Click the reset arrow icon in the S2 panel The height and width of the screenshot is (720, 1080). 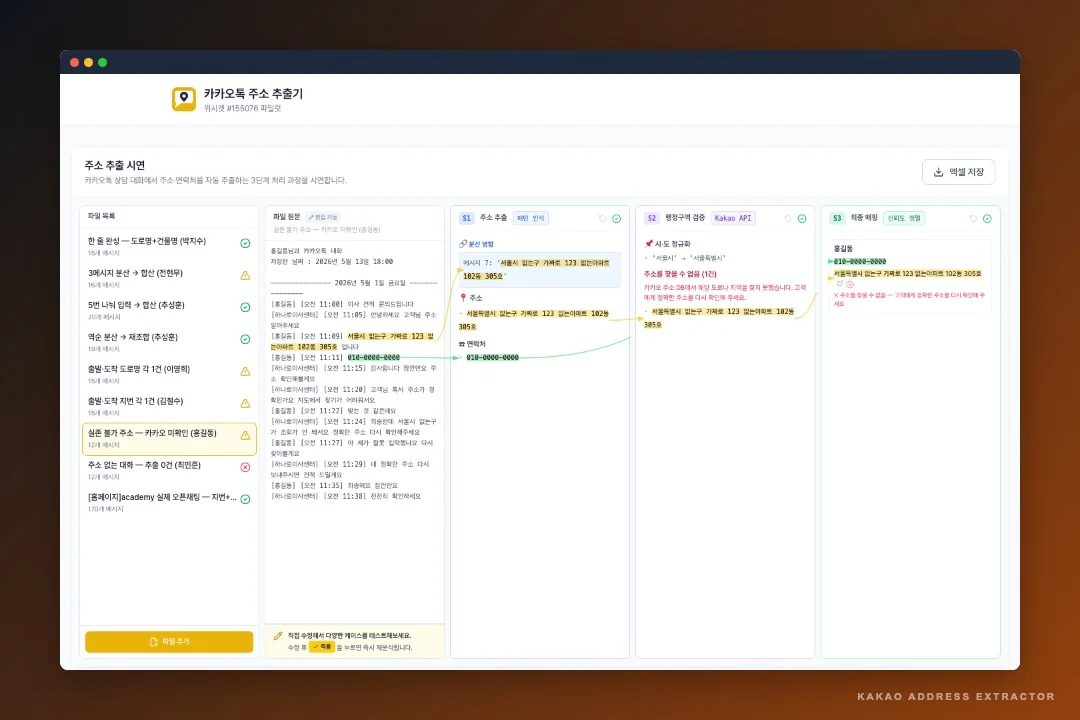[x=787, y=218]
